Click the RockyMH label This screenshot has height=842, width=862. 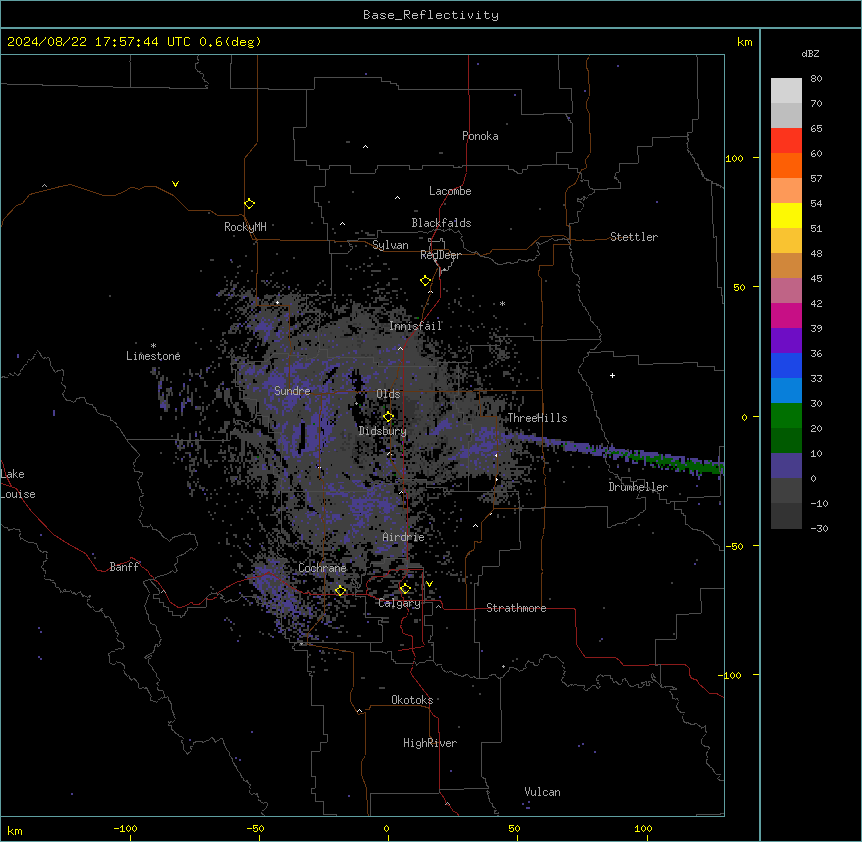pyautogui.click(x=245, y=226)
